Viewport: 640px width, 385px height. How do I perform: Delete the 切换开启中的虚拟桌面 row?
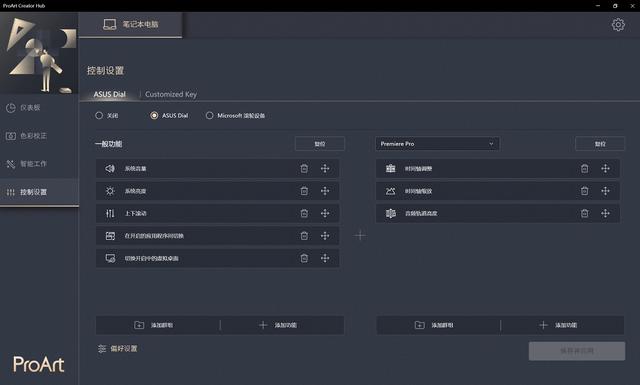[x=304, y=258]
